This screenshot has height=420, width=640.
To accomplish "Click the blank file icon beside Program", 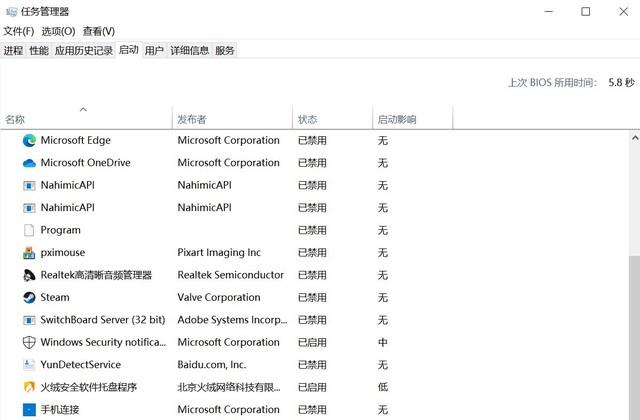I will coord(29,230).
